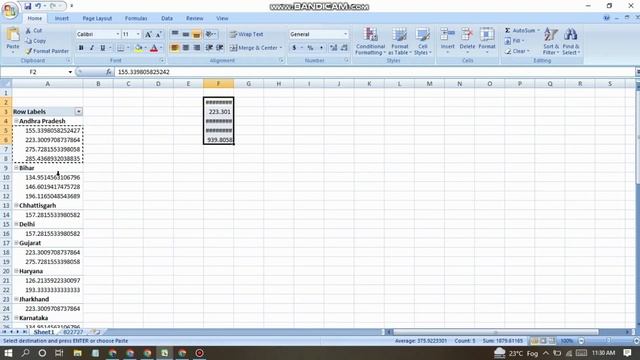This screenshot has height=360, width=640.
Task: Open Merge & Center dropdown arrow
Action: pos(281,48)
